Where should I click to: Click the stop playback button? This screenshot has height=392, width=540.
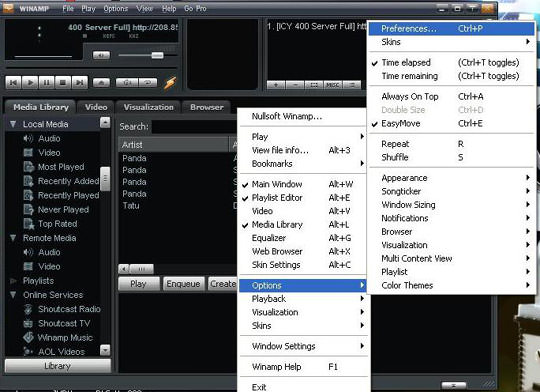[x=63, y=83]
